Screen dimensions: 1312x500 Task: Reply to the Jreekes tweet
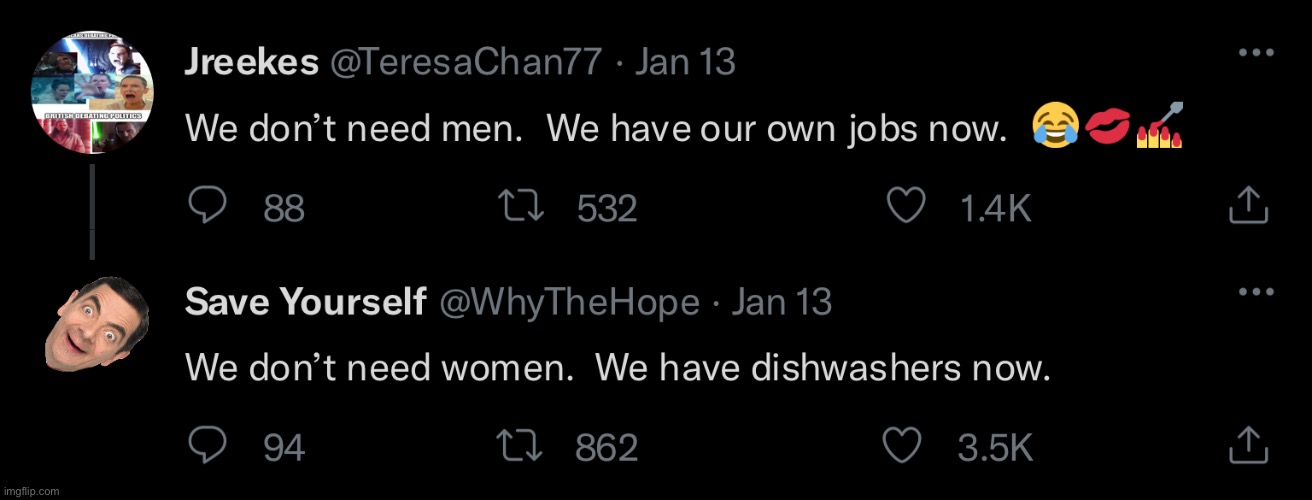207,206
